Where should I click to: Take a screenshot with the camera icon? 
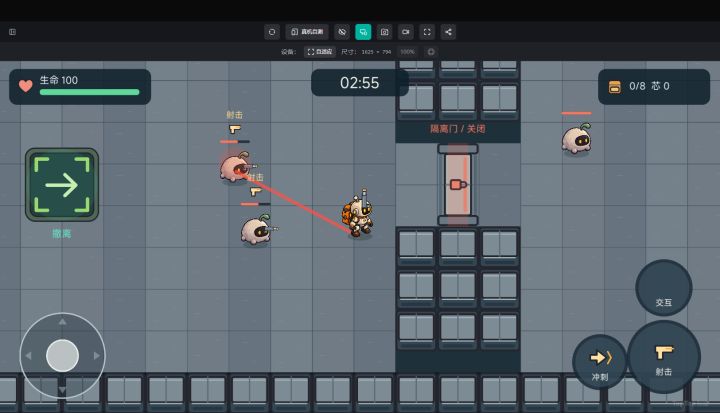(384, 32)
